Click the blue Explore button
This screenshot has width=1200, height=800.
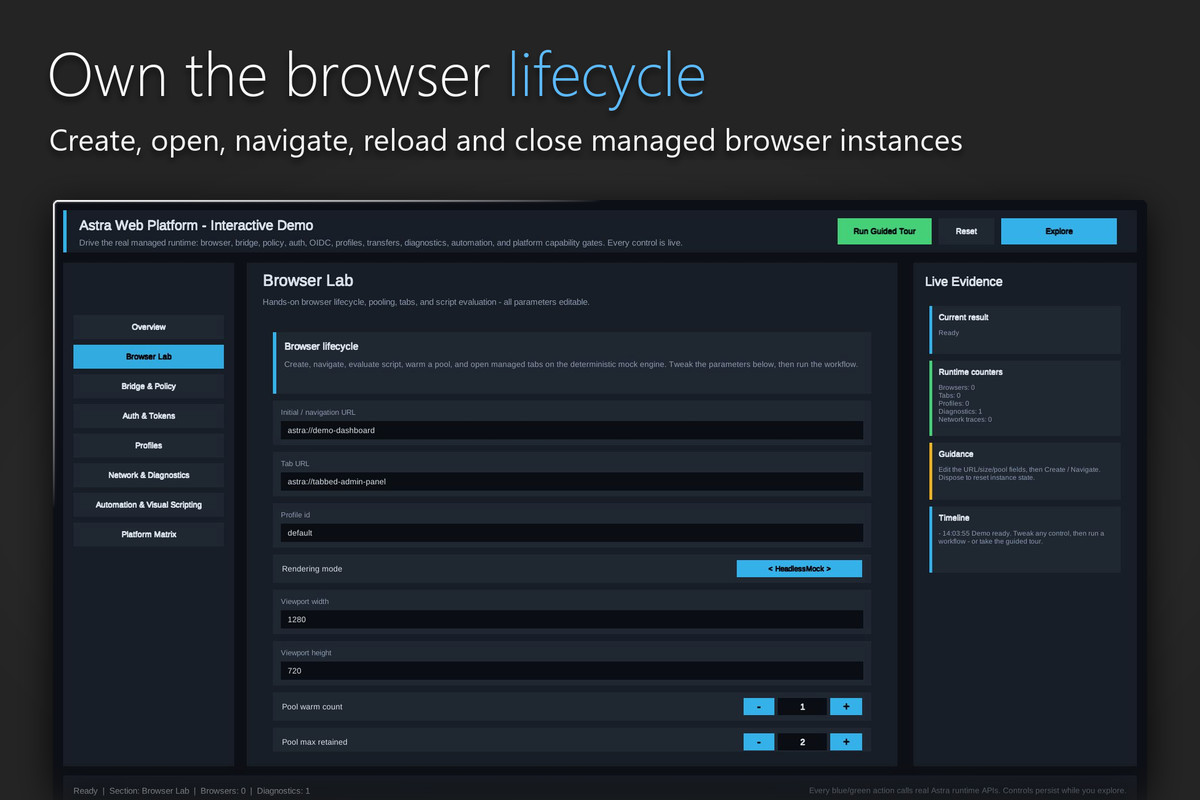(1059, 231)
